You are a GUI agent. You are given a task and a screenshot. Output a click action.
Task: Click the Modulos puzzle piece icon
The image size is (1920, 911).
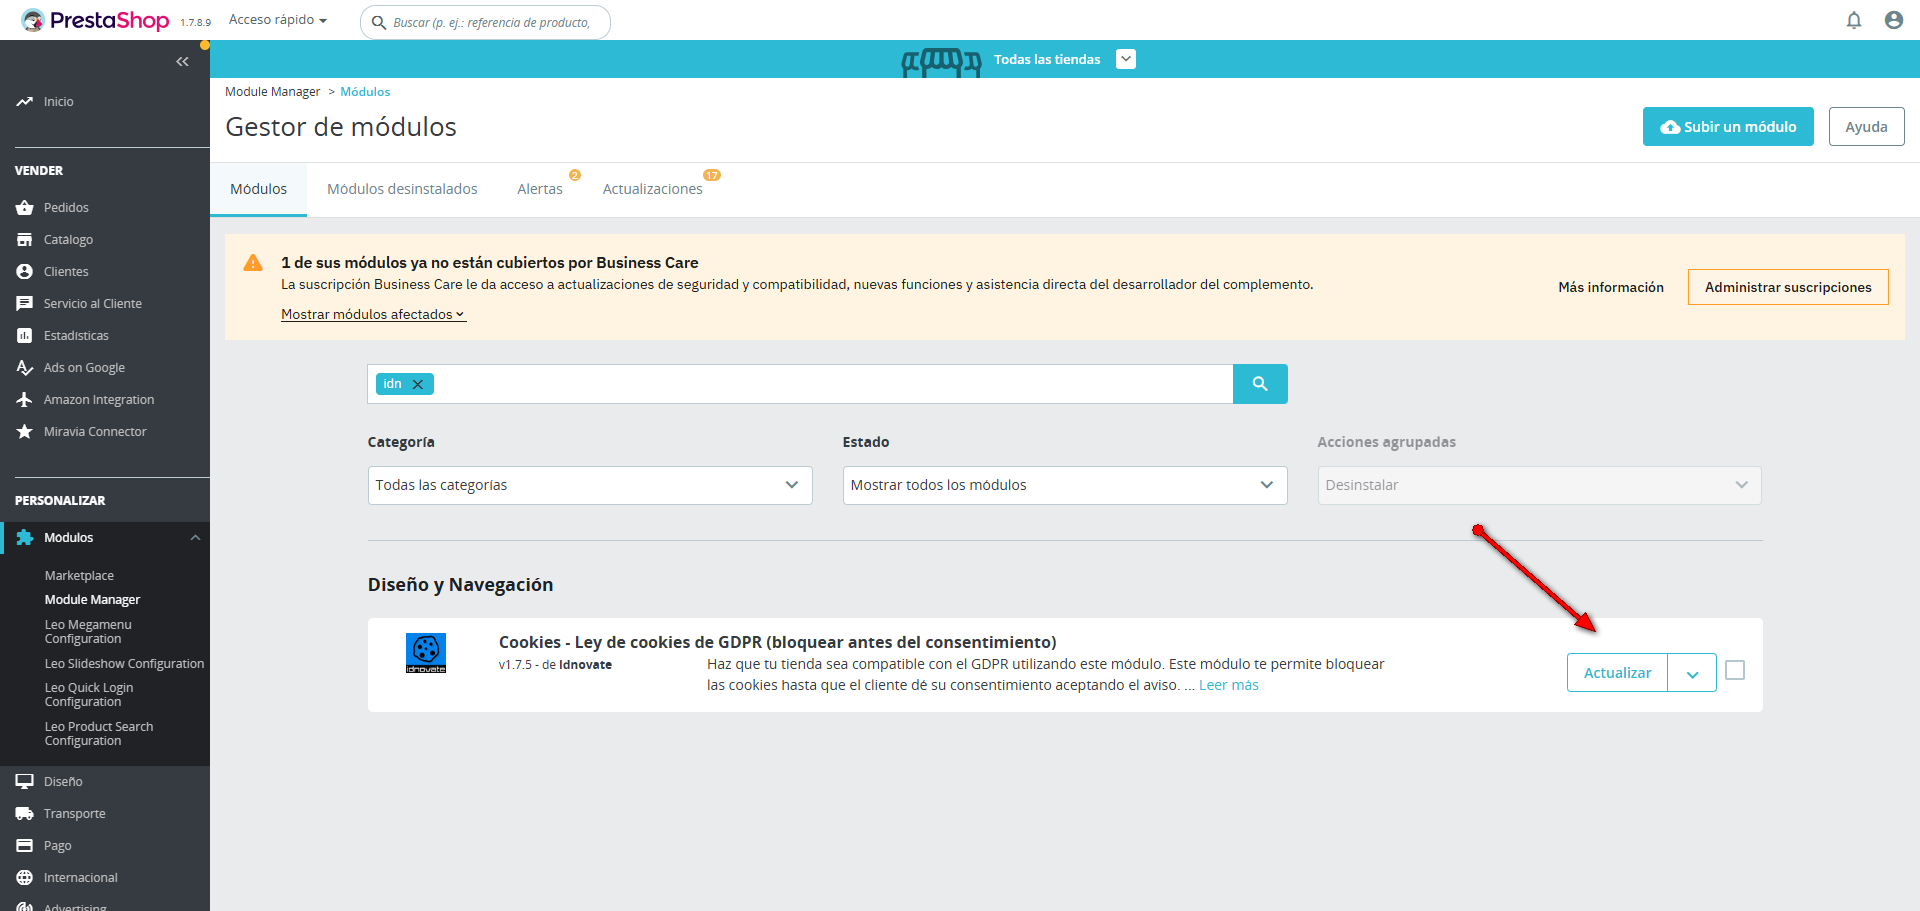(25, 538)
